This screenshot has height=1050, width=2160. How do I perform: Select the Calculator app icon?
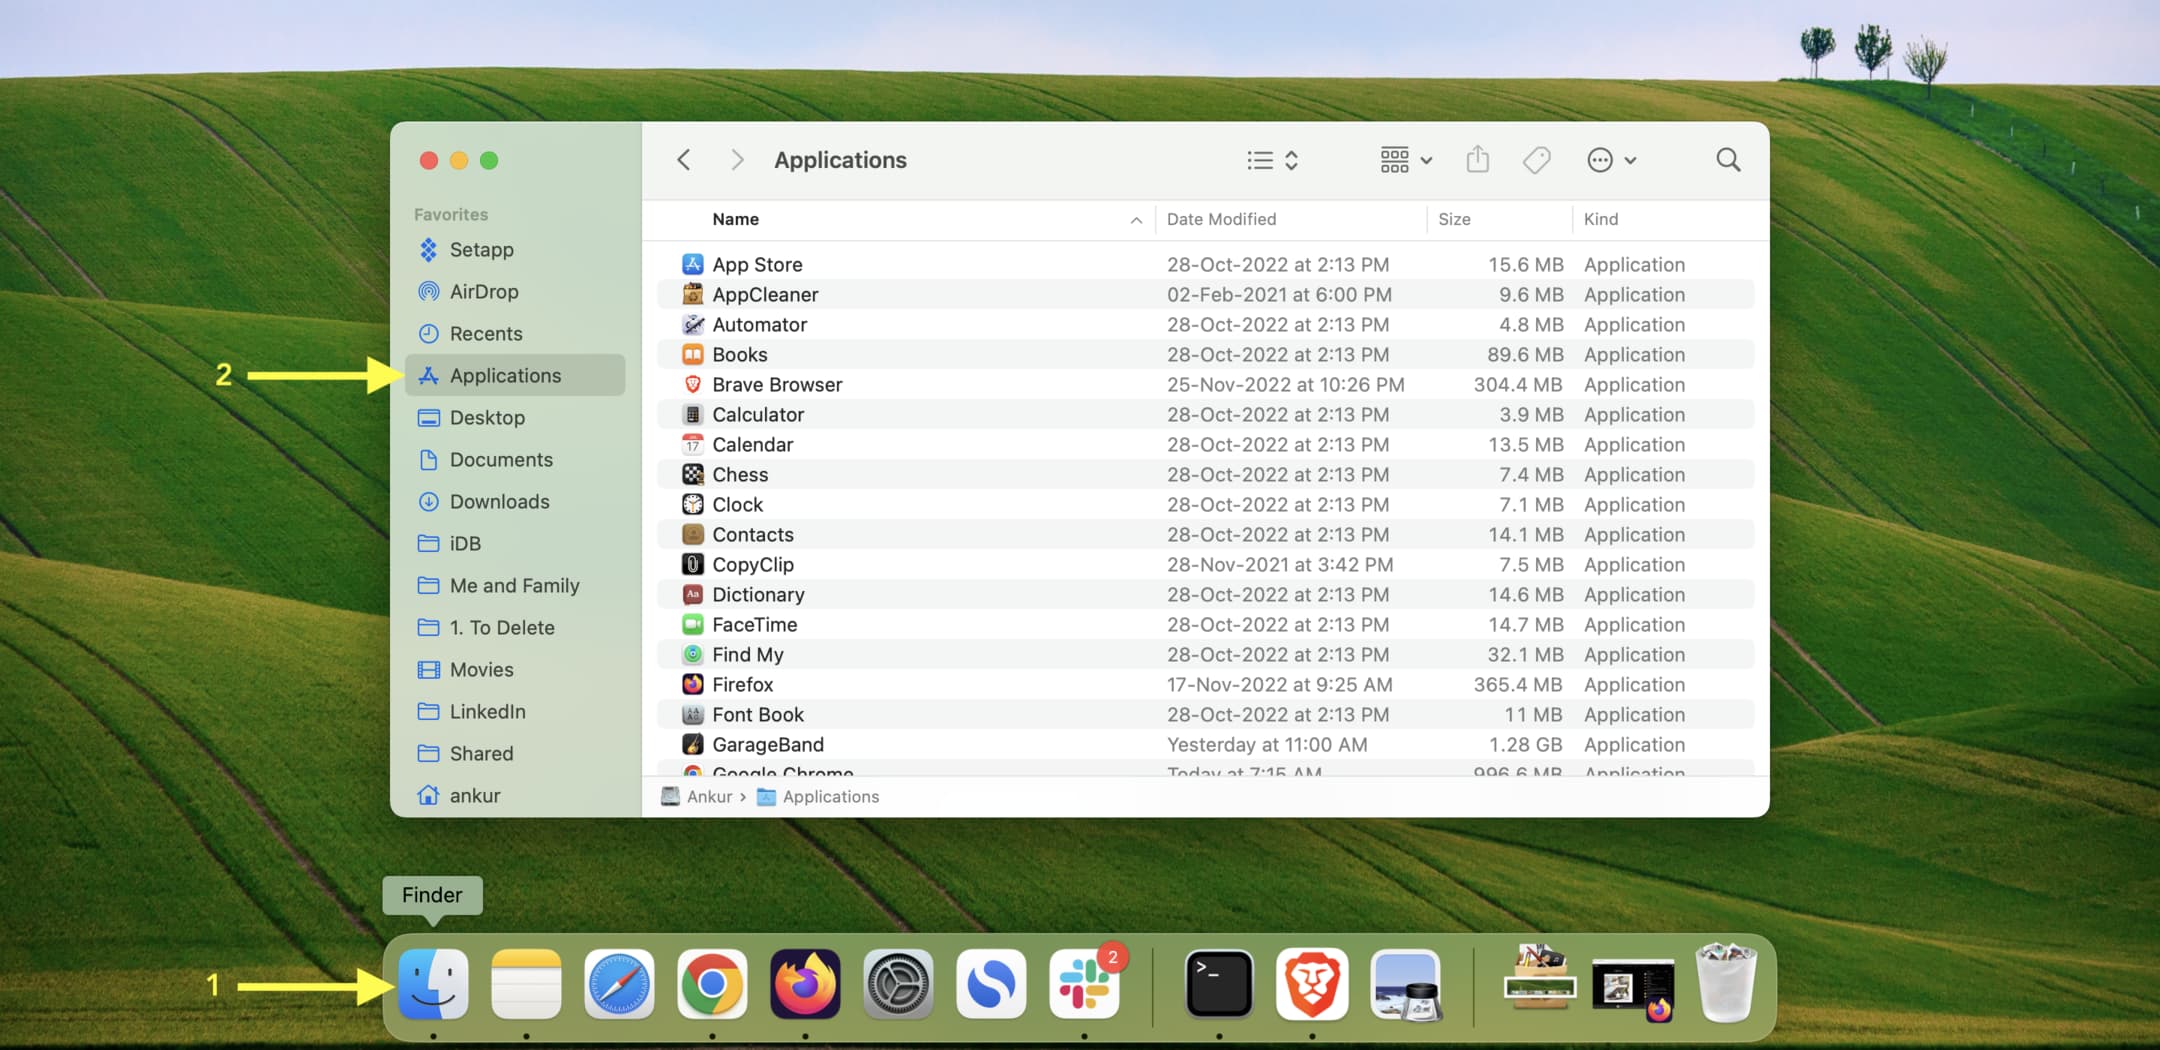(x=693, y=414)
